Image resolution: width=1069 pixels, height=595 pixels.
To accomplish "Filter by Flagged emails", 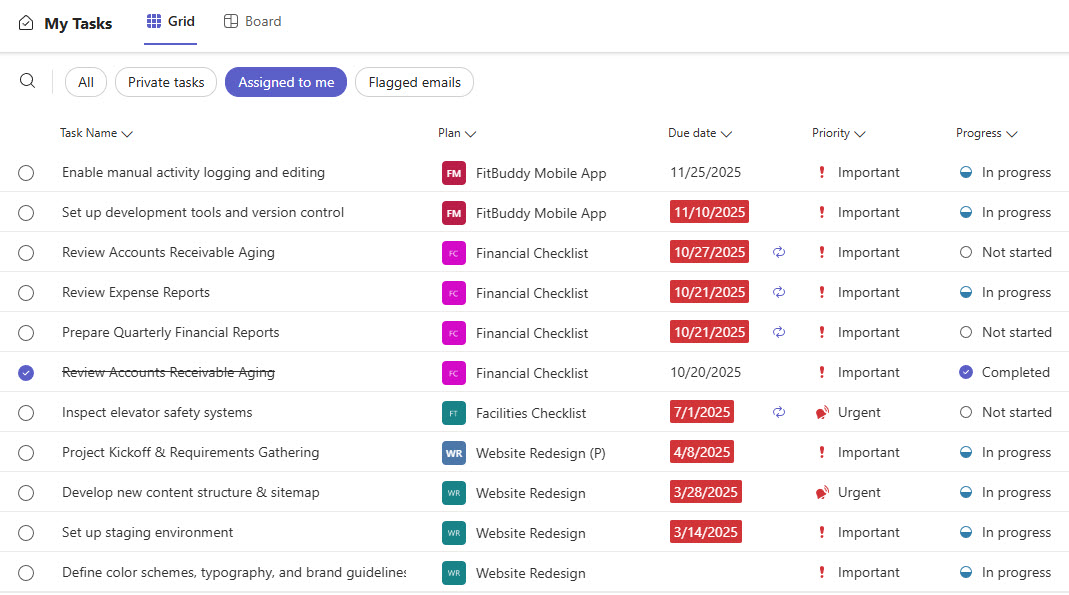I will (x=414, y=82).
